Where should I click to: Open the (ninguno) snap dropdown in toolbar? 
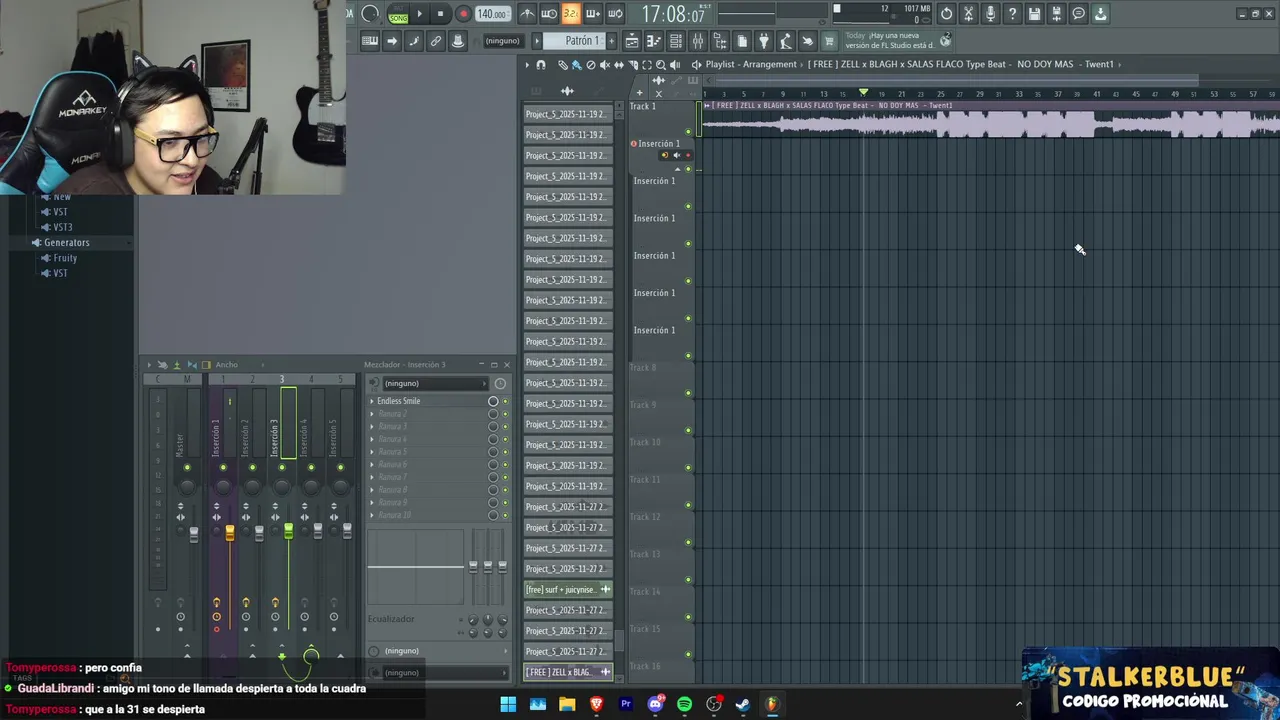tap(502, 41)
